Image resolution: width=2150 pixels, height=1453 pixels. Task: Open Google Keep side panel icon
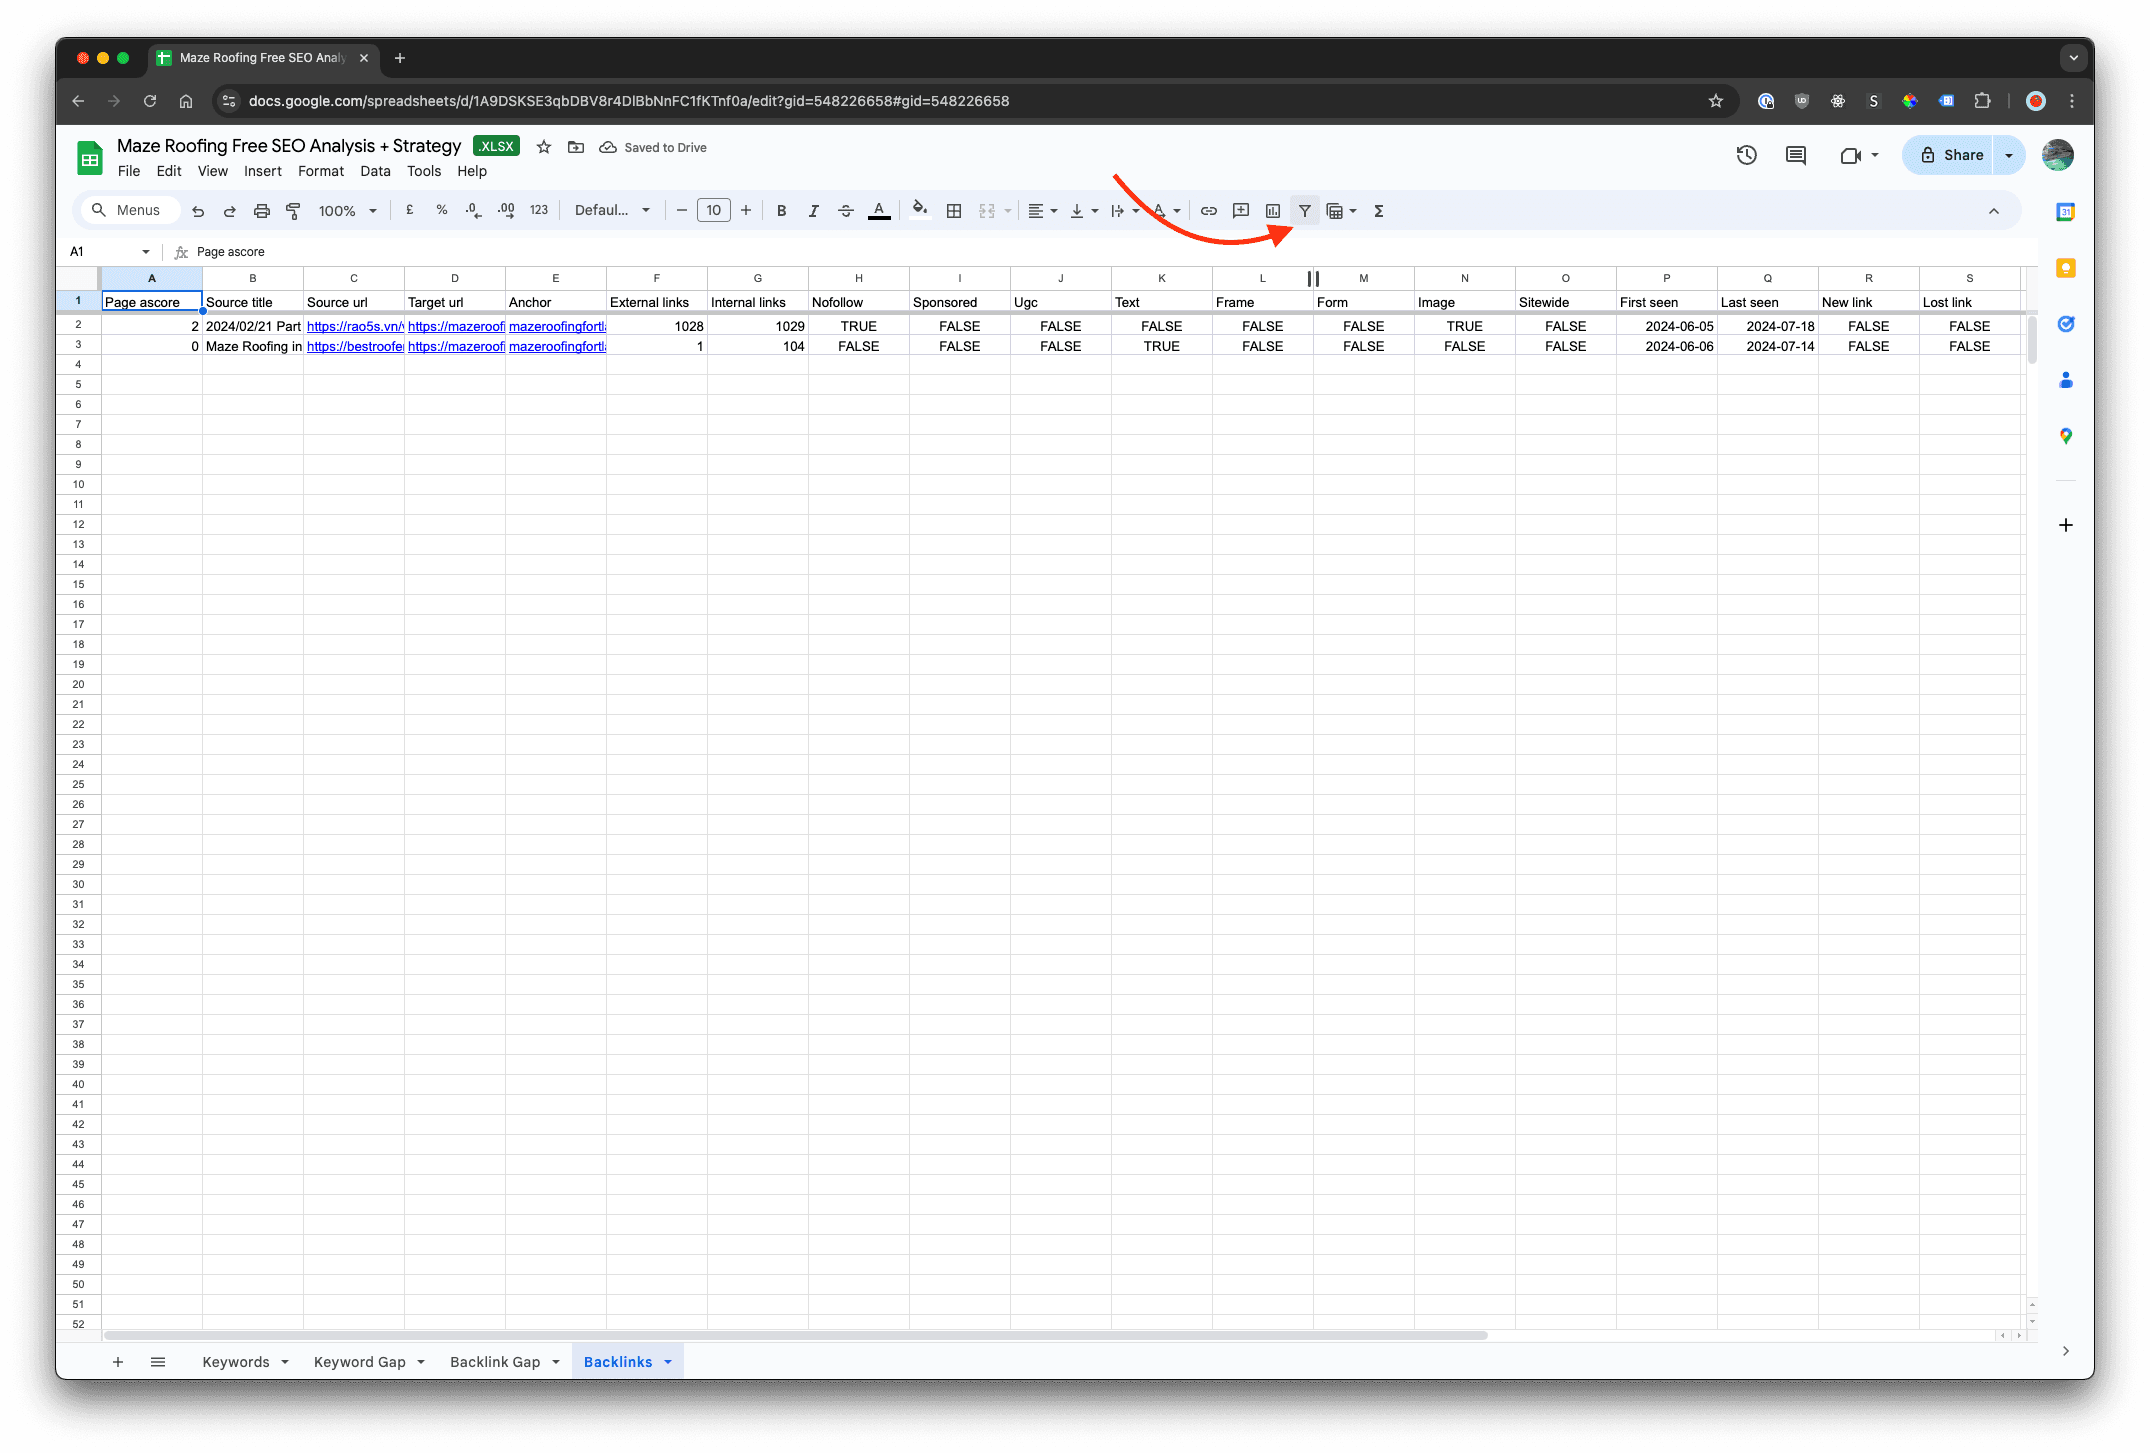2066,268
